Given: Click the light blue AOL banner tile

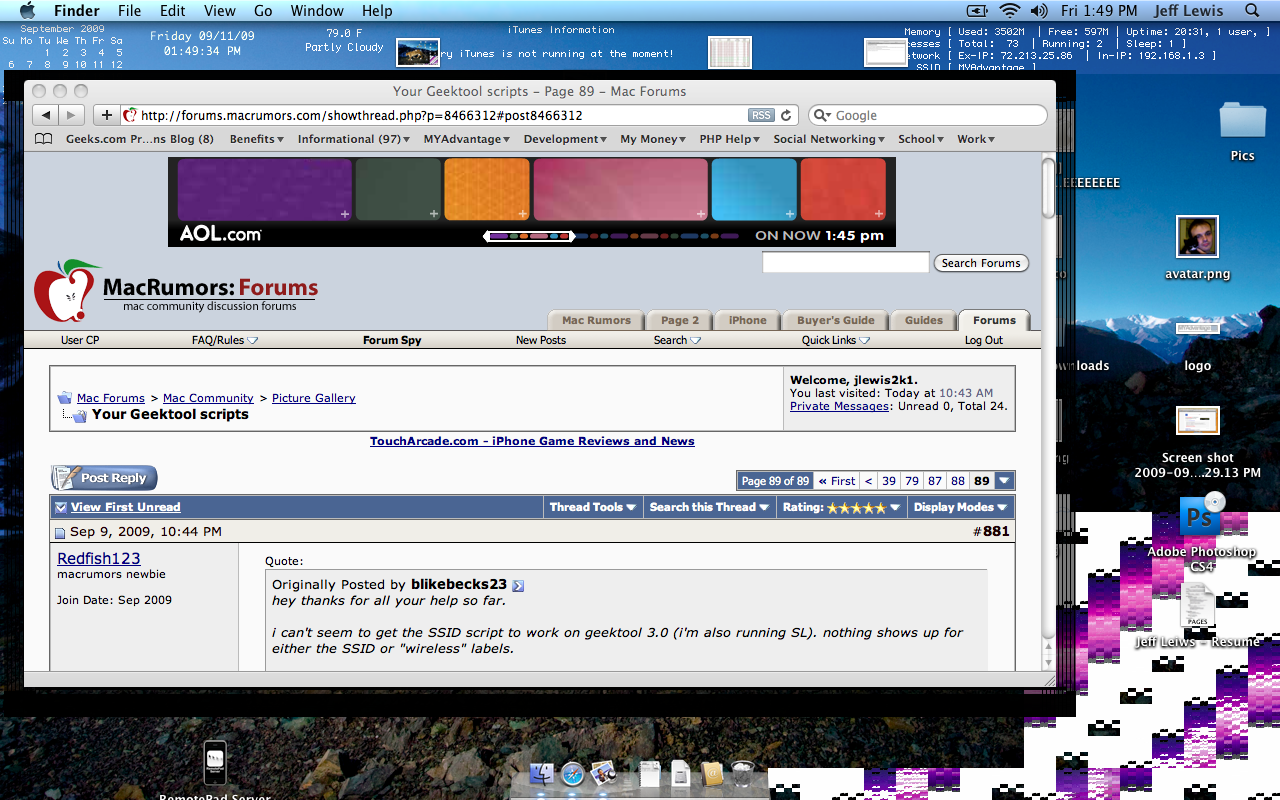Looking at the screenshot, I should point(754,190).
